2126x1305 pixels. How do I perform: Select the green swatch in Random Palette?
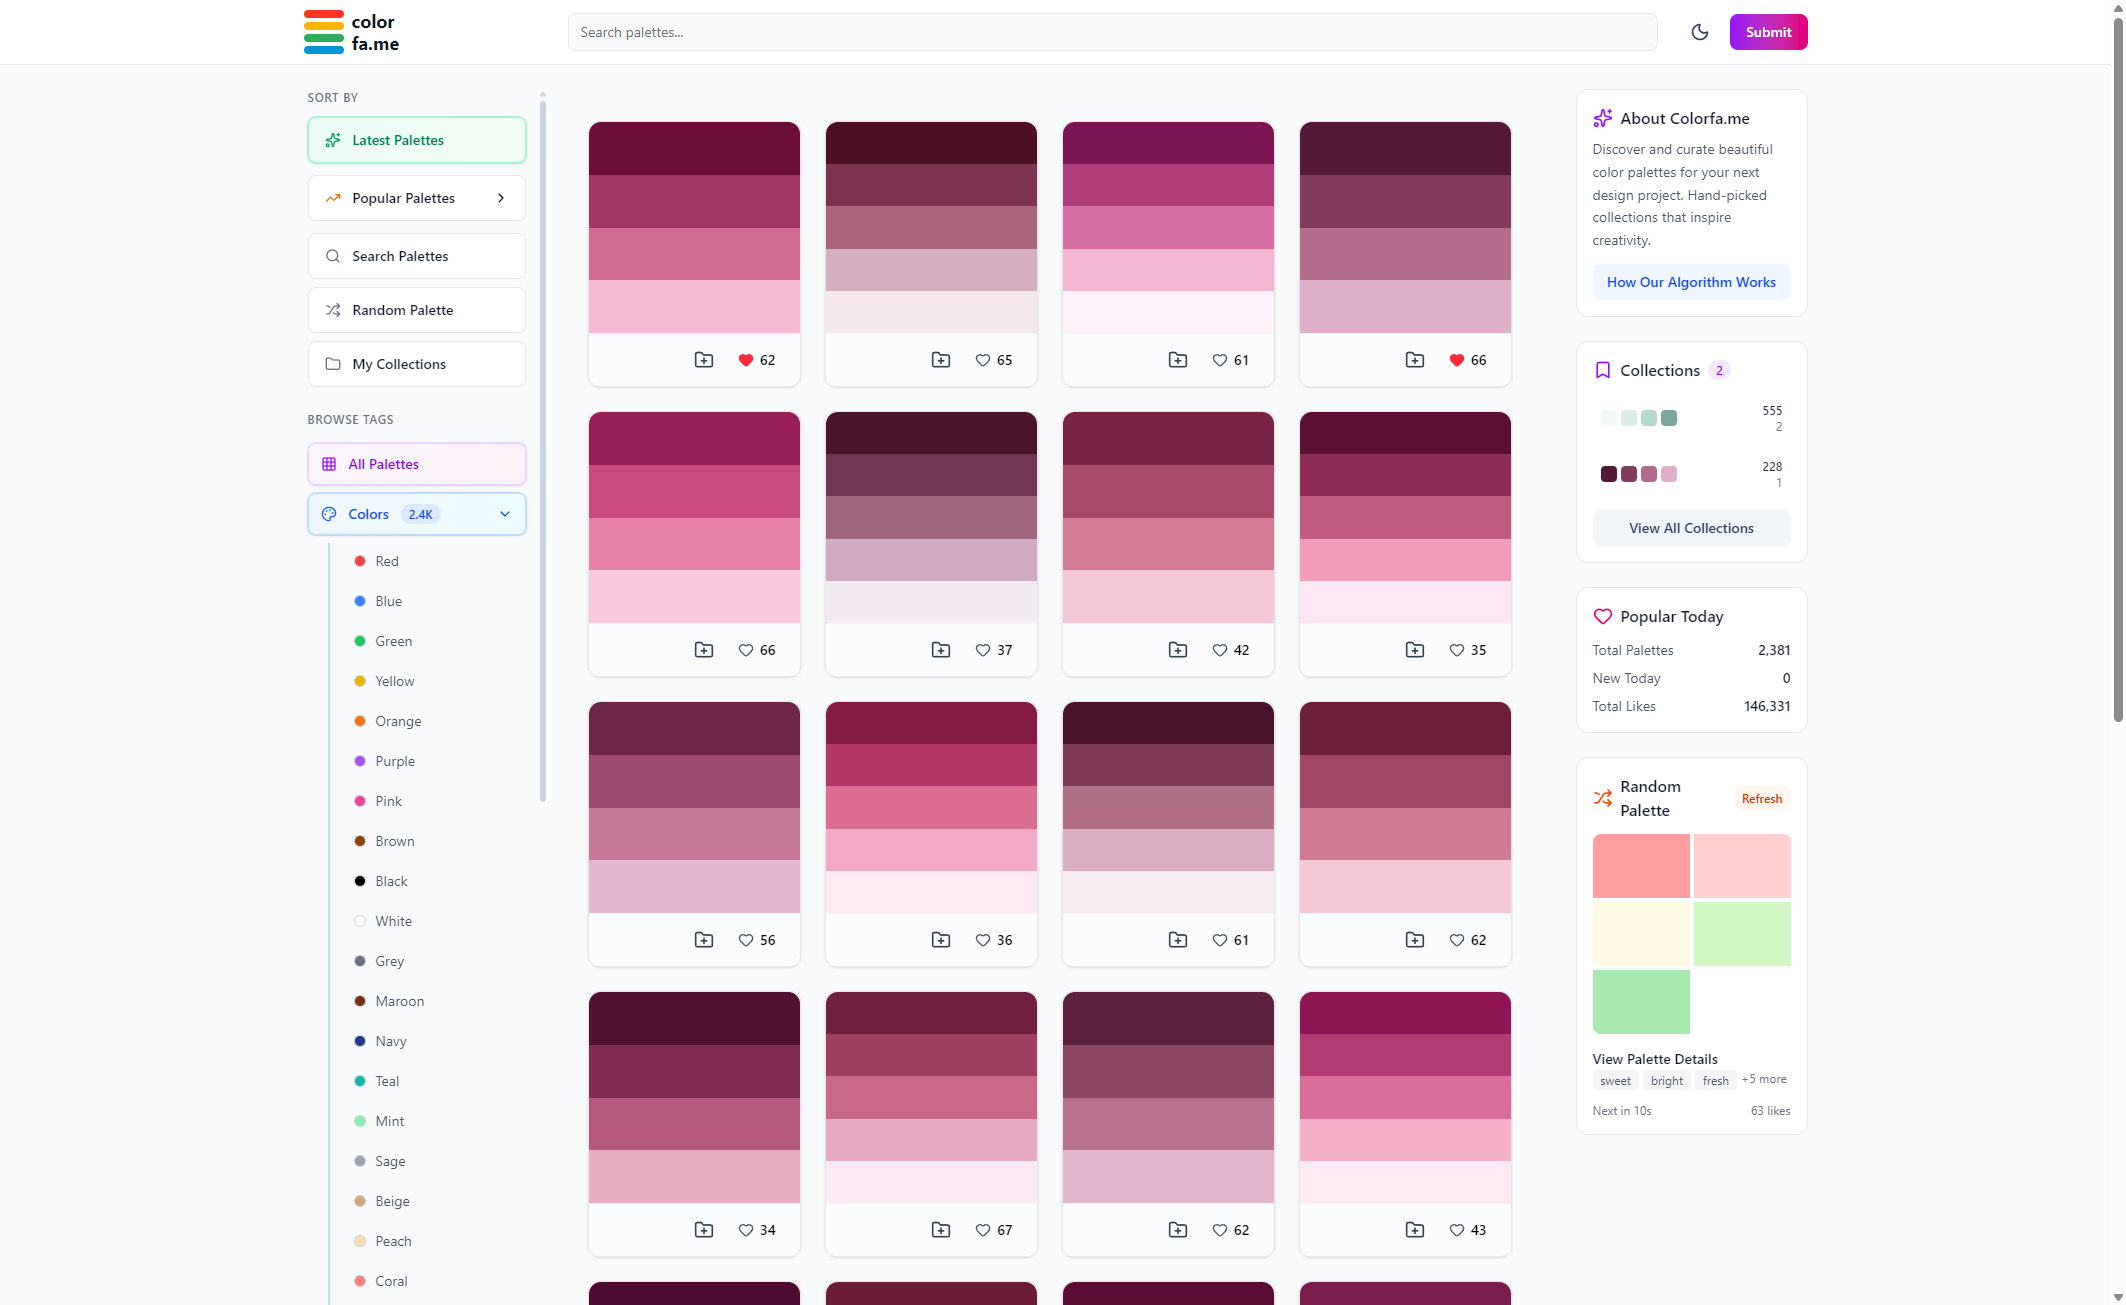coord(1640,1001)
